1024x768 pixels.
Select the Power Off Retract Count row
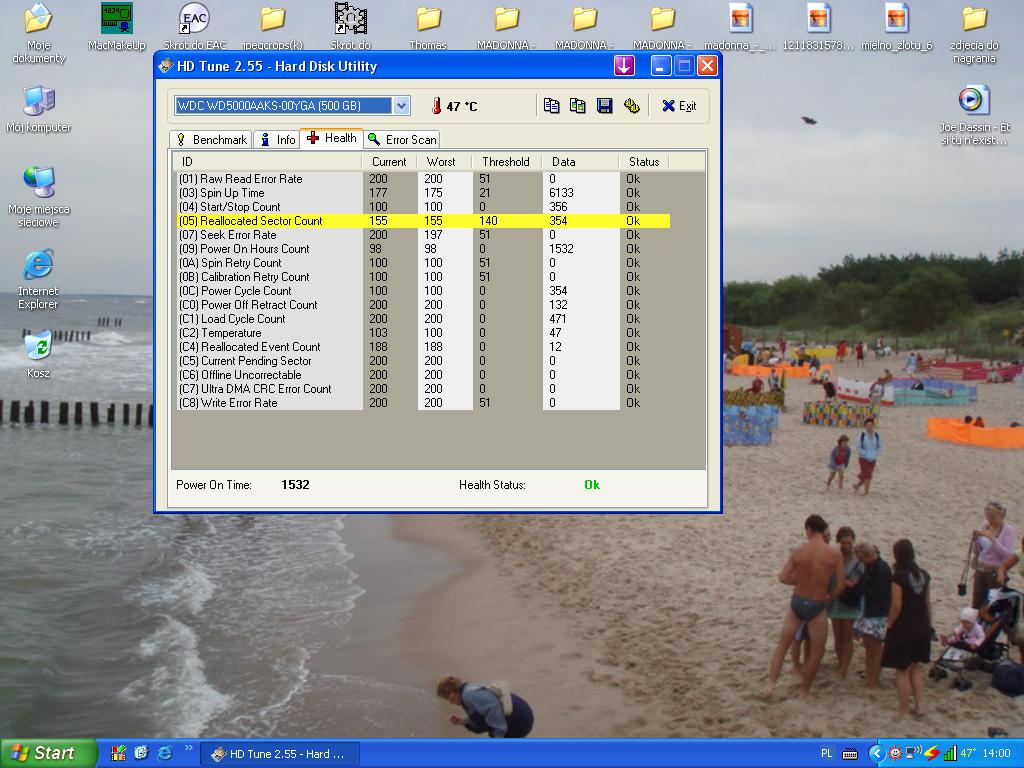[422, 304]
